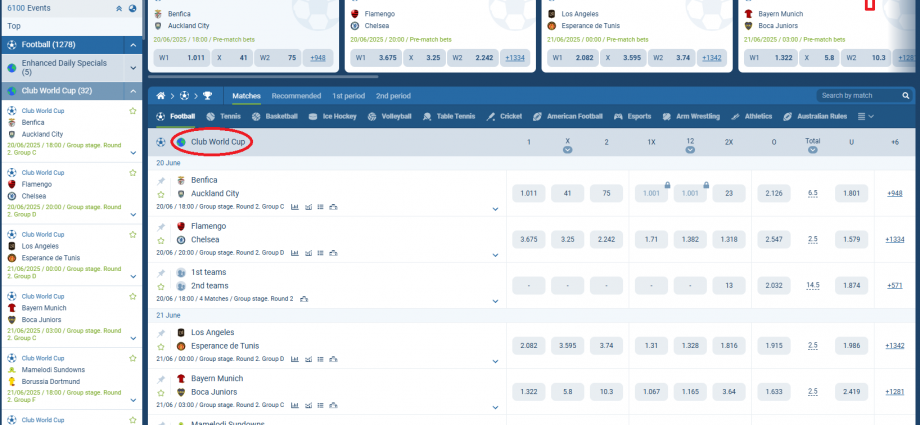The height and width of the screenshot is (425, 920).
Task: Select Tennis in the sports bar
Action: point(224,117)
